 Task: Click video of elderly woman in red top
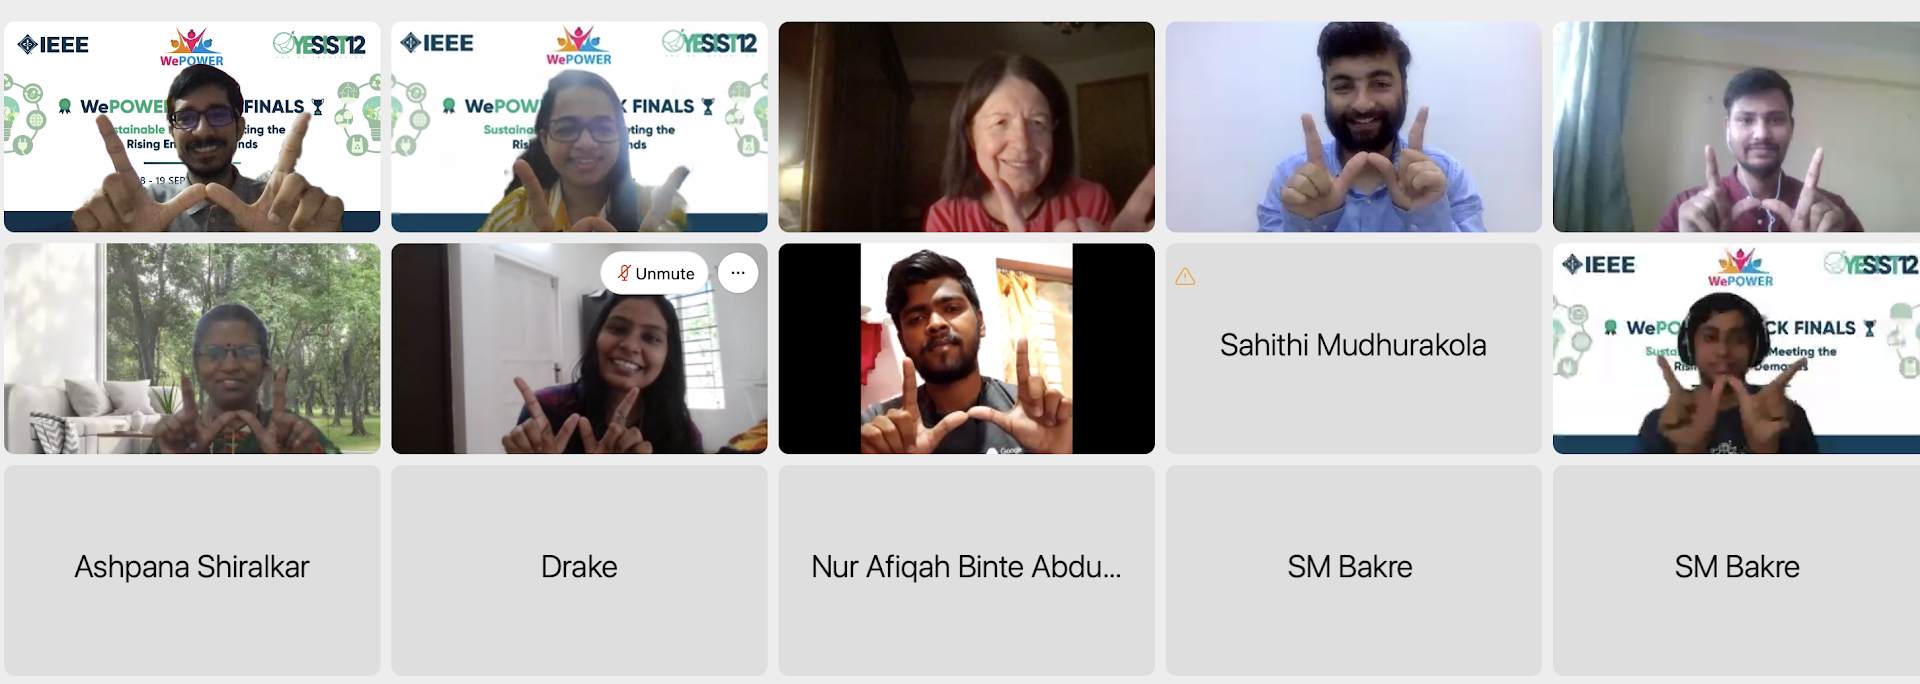[x=966, y=127]
